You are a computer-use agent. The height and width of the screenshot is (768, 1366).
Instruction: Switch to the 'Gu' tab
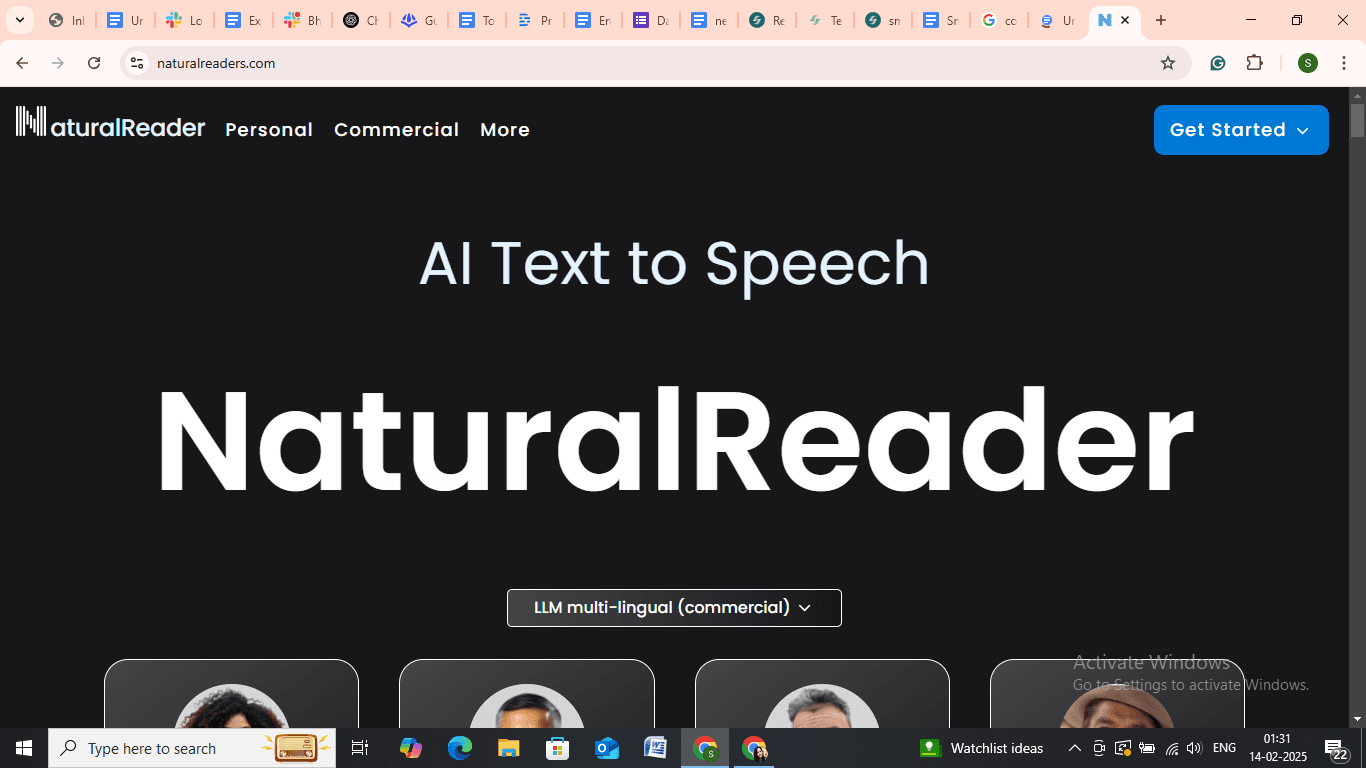[x=417, y=20]
